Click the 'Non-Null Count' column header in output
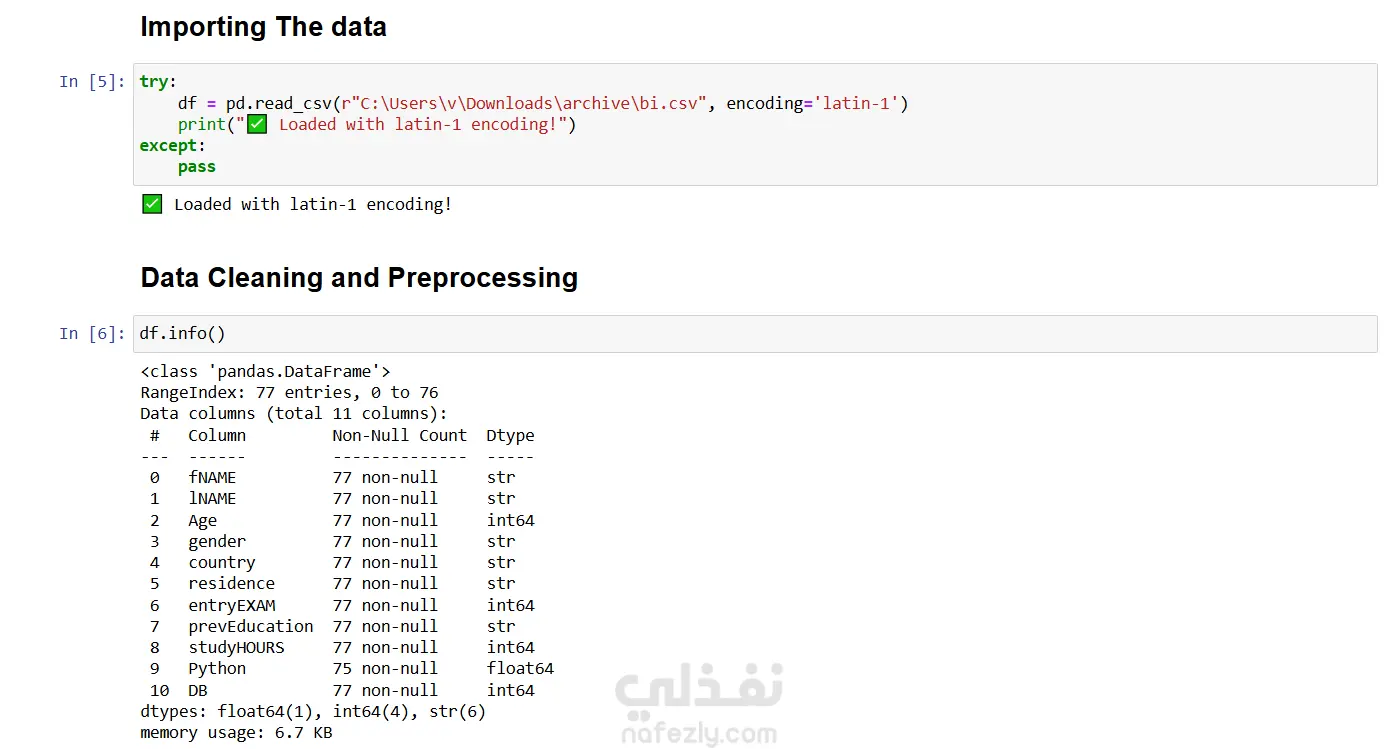Image resolution: width=1397 pixels, height=749 pixels. (399, 436)
